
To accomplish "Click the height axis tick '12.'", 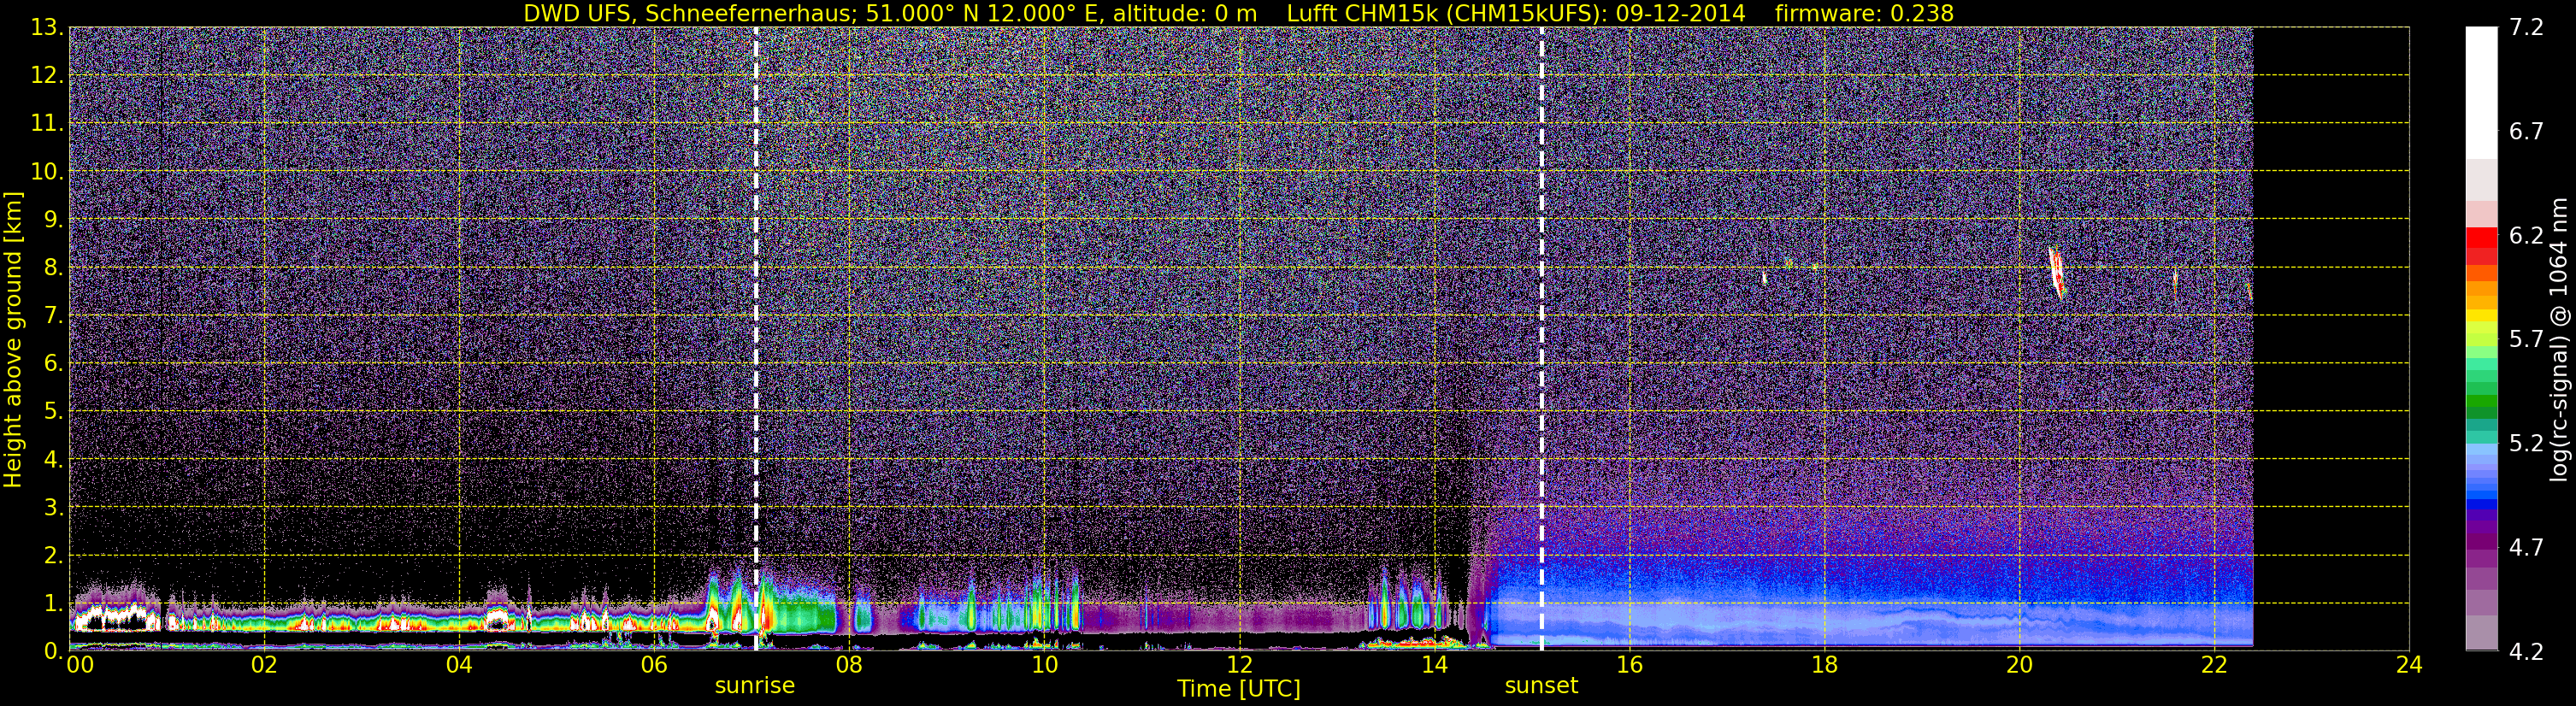I will [x=47, y=76].
